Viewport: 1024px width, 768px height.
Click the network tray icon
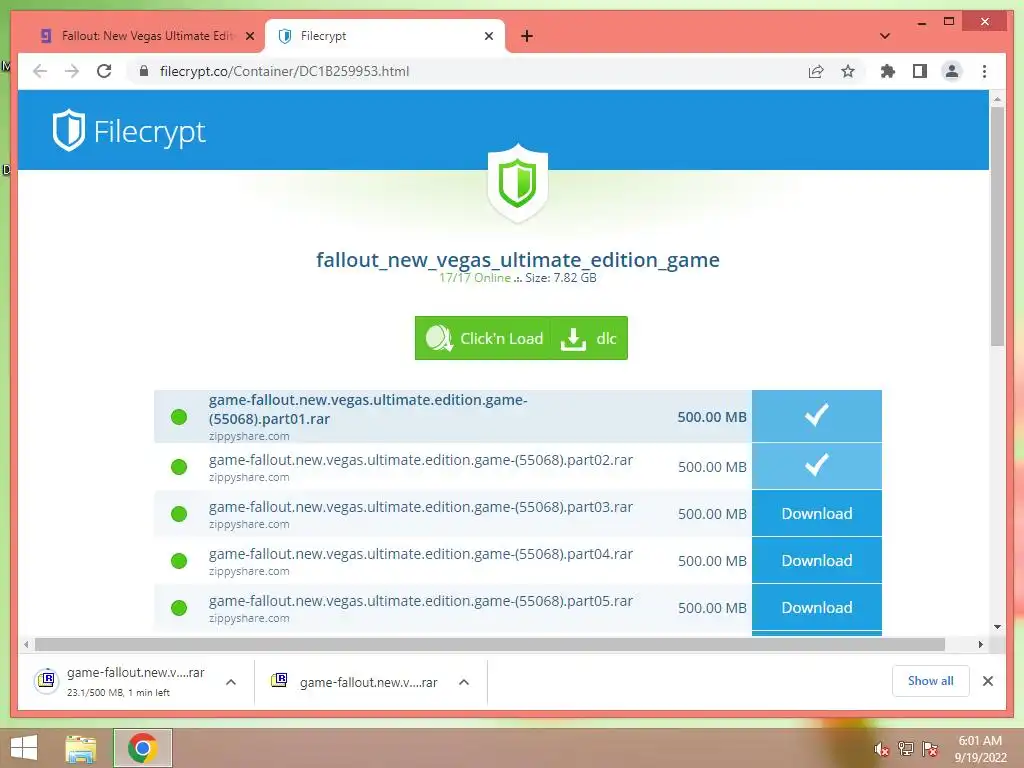click(906, 749)
